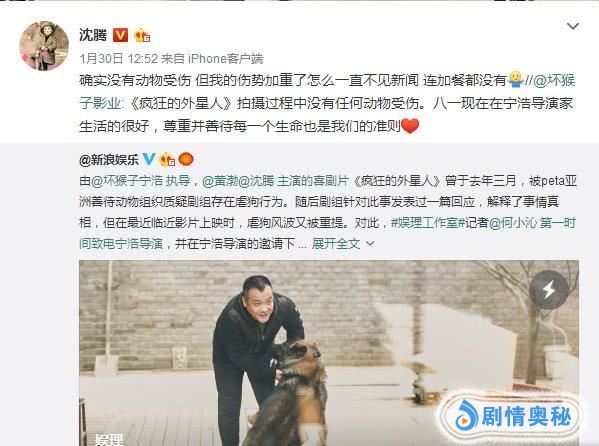
Task: Open the @黄渤 mention
Action: [220, 181]
